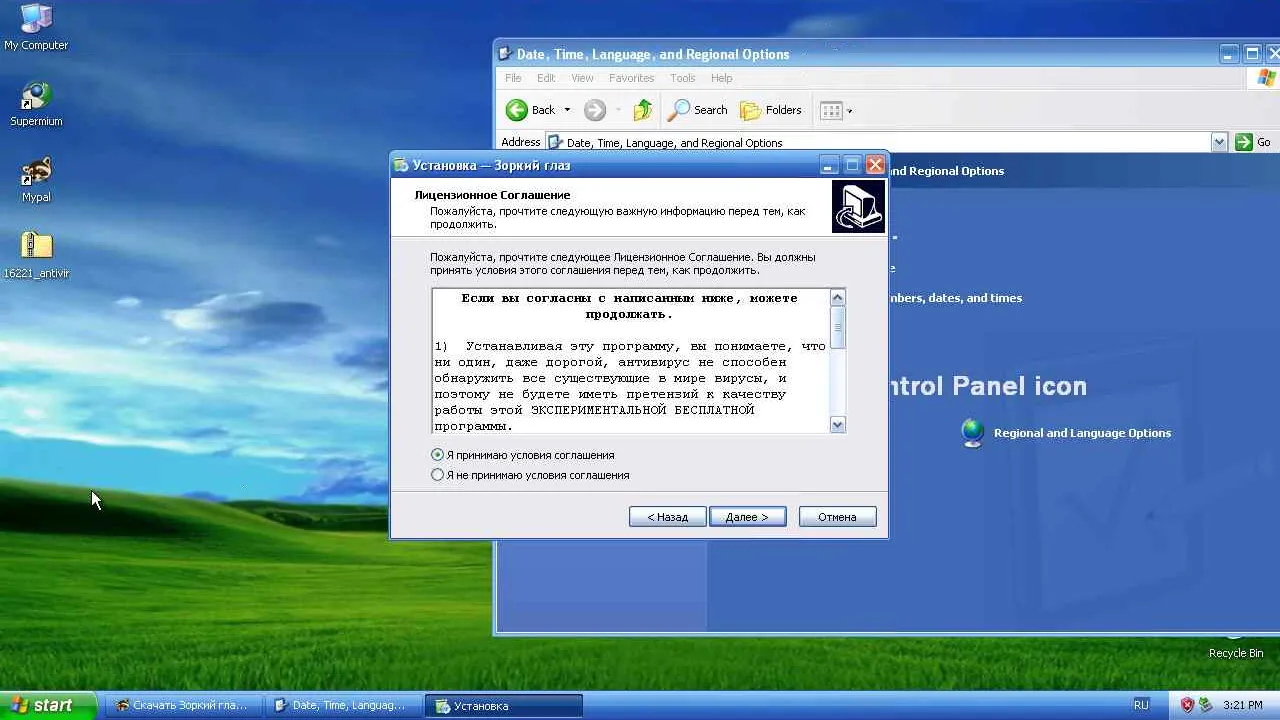Click the "Отмена" button
The width and height of the screenshot is (1280, 720).
(837, 517)
